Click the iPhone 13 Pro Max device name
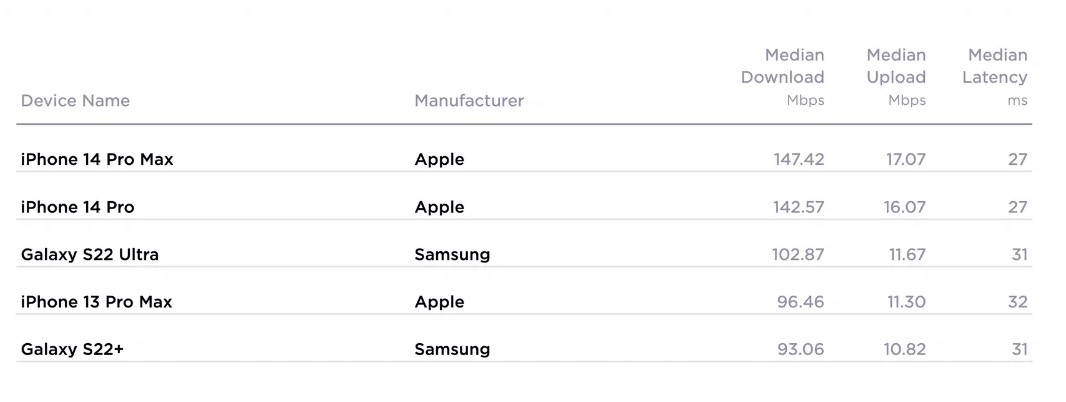1066x402 pixels. pos(96,302)
